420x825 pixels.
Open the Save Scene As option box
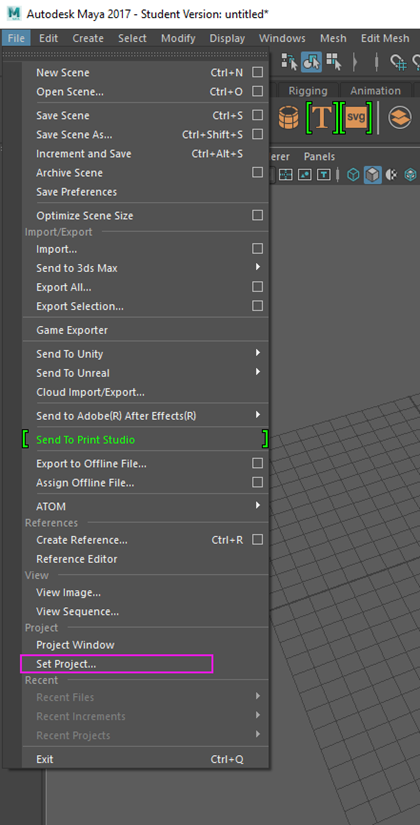[x=257, y=134]
